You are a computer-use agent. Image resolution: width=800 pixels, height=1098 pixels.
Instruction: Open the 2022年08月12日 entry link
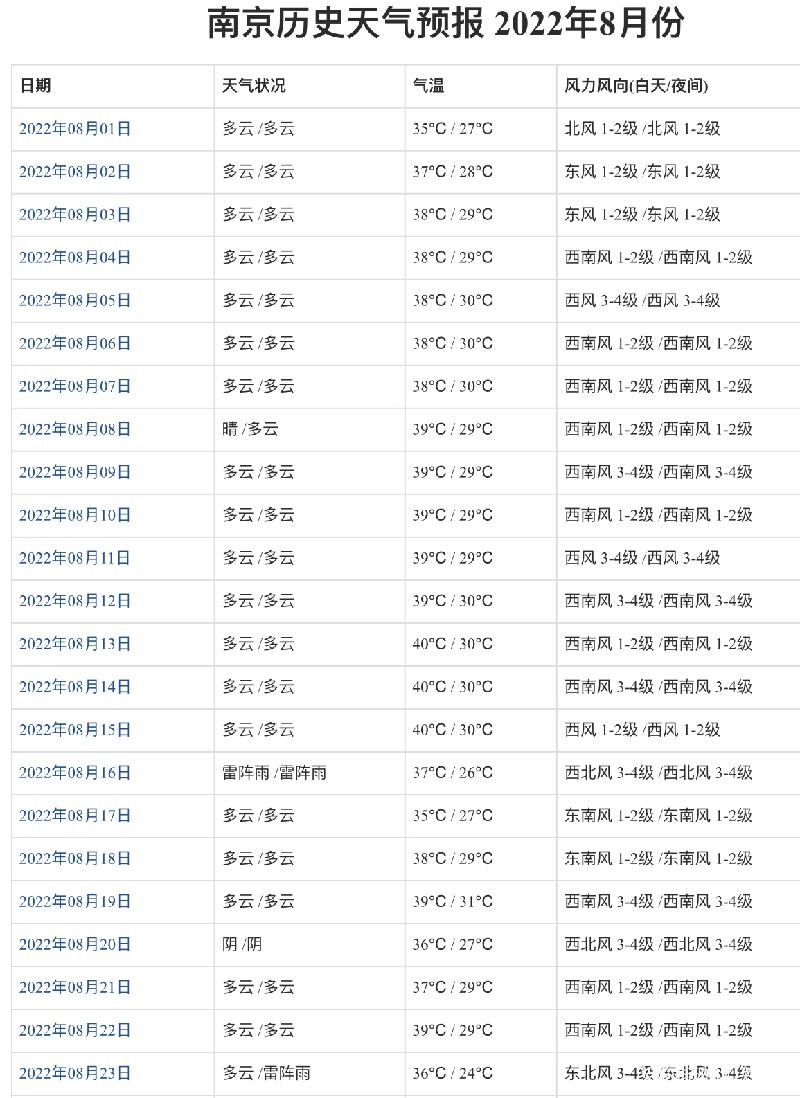point(75,601)
